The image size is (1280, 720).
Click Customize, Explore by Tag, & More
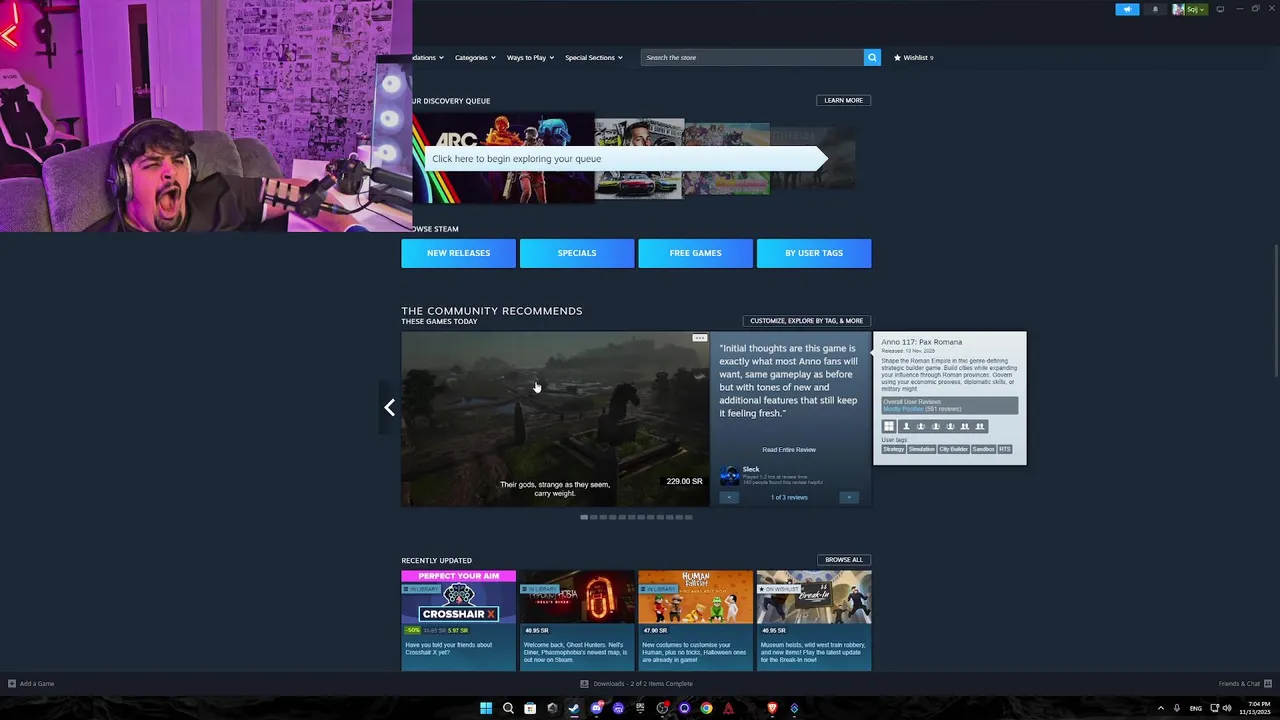pyautogui.click(x=806, y=321)
